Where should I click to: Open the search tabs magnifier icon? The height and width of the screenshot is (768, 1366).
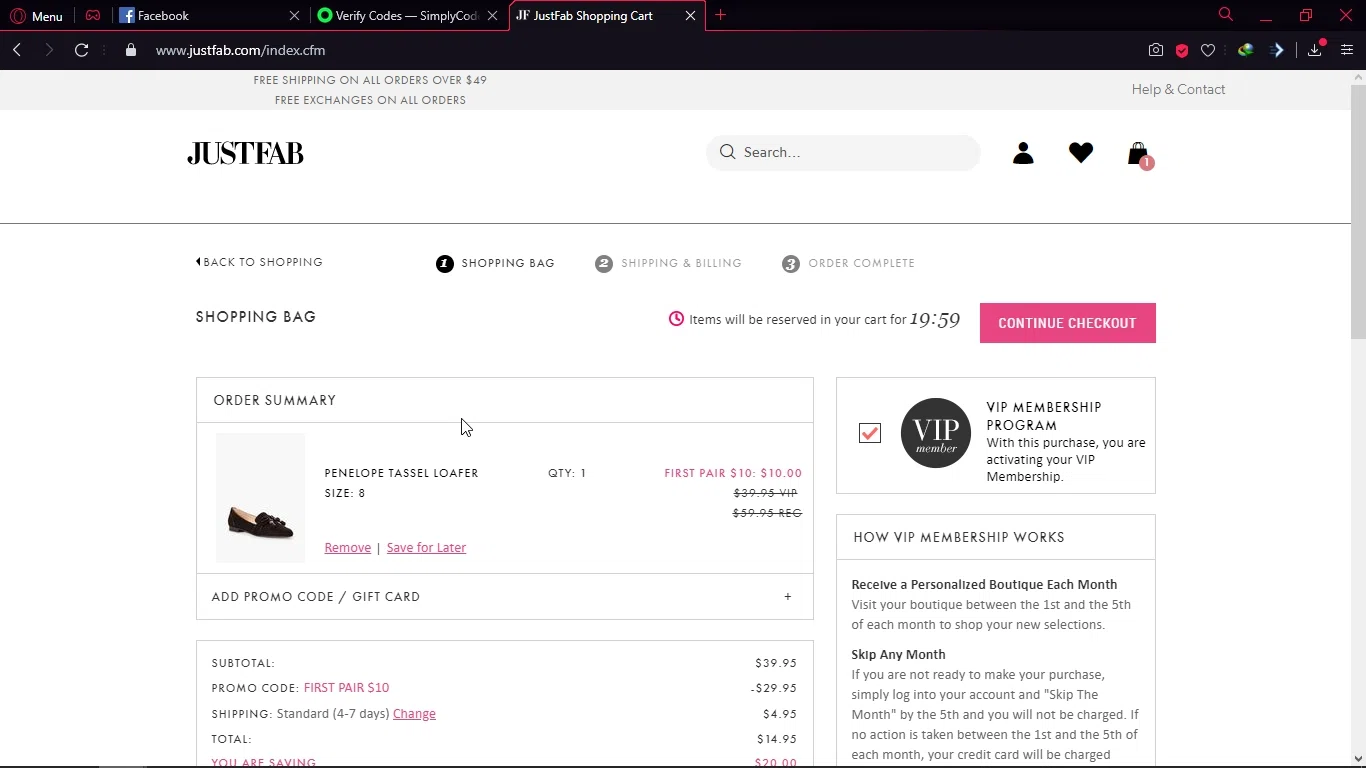tap(1225, 14)
